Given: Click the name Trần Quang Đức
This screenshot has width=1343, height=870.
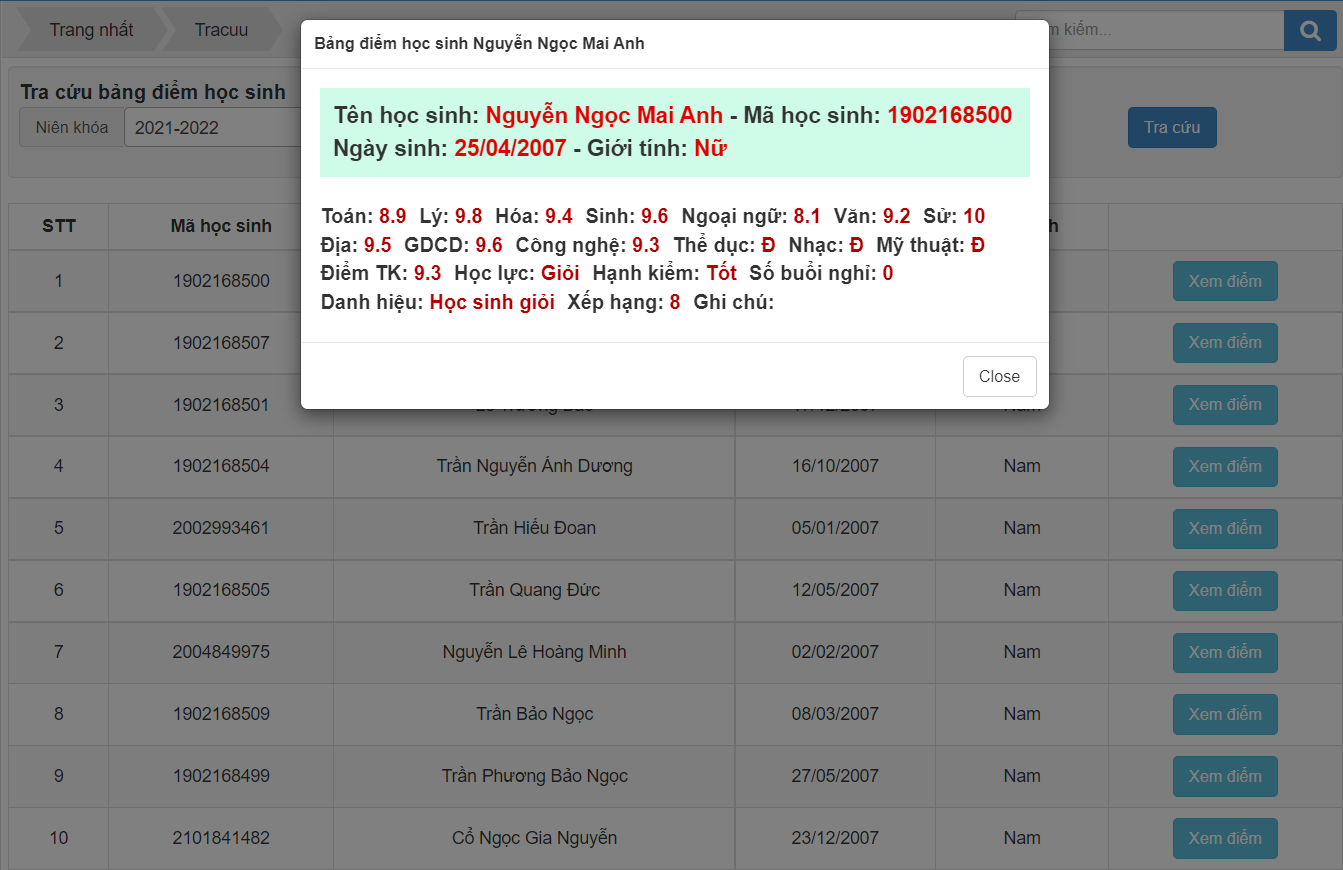Looking at the screenshot, I should pos(534,590).
